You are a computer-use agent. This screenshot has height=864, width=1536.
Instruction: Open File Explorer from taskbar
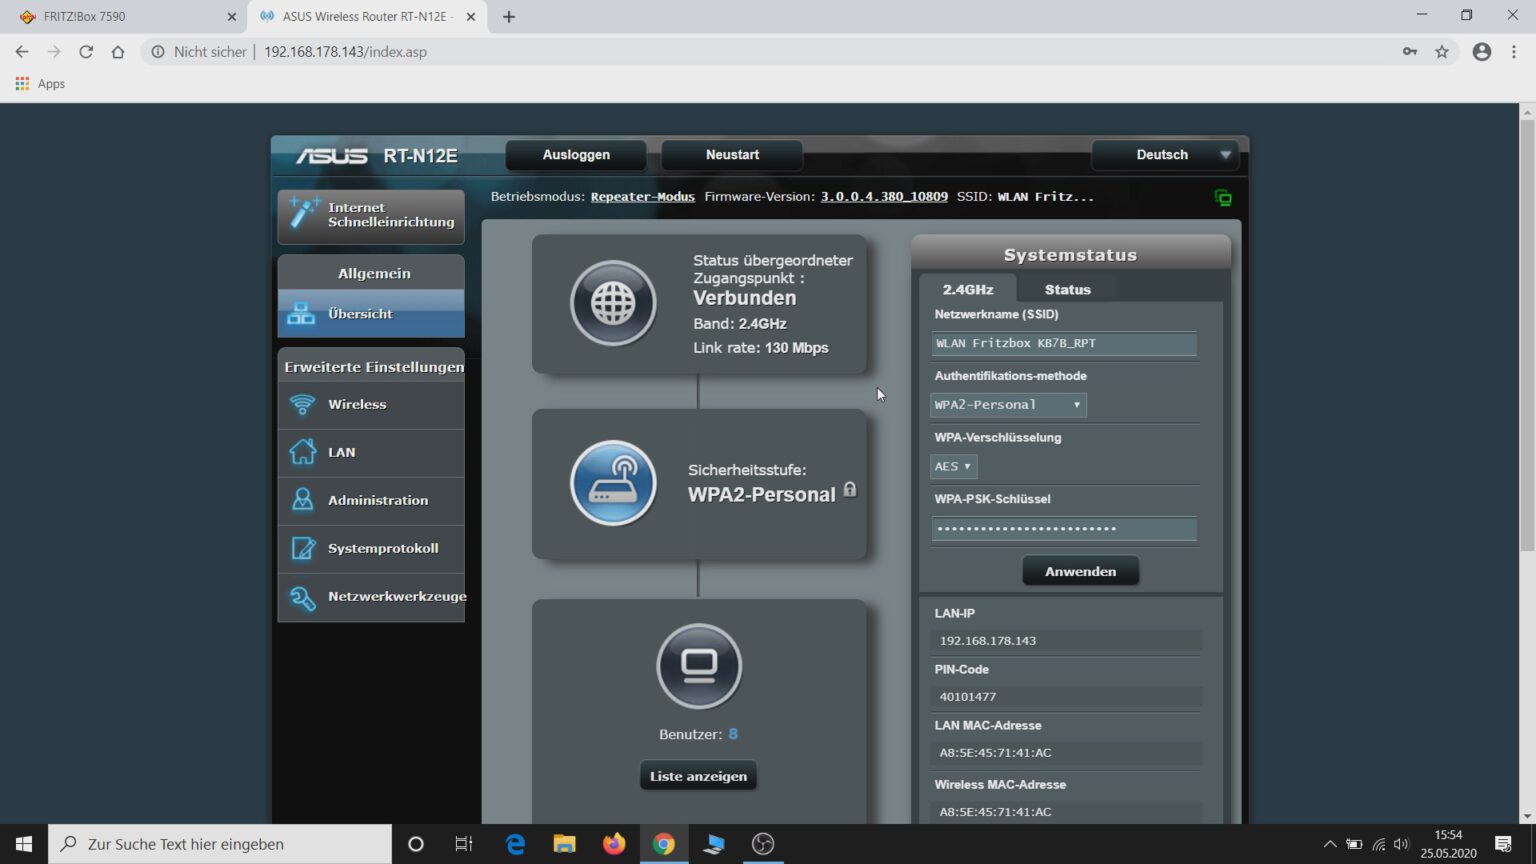point(565,844)
